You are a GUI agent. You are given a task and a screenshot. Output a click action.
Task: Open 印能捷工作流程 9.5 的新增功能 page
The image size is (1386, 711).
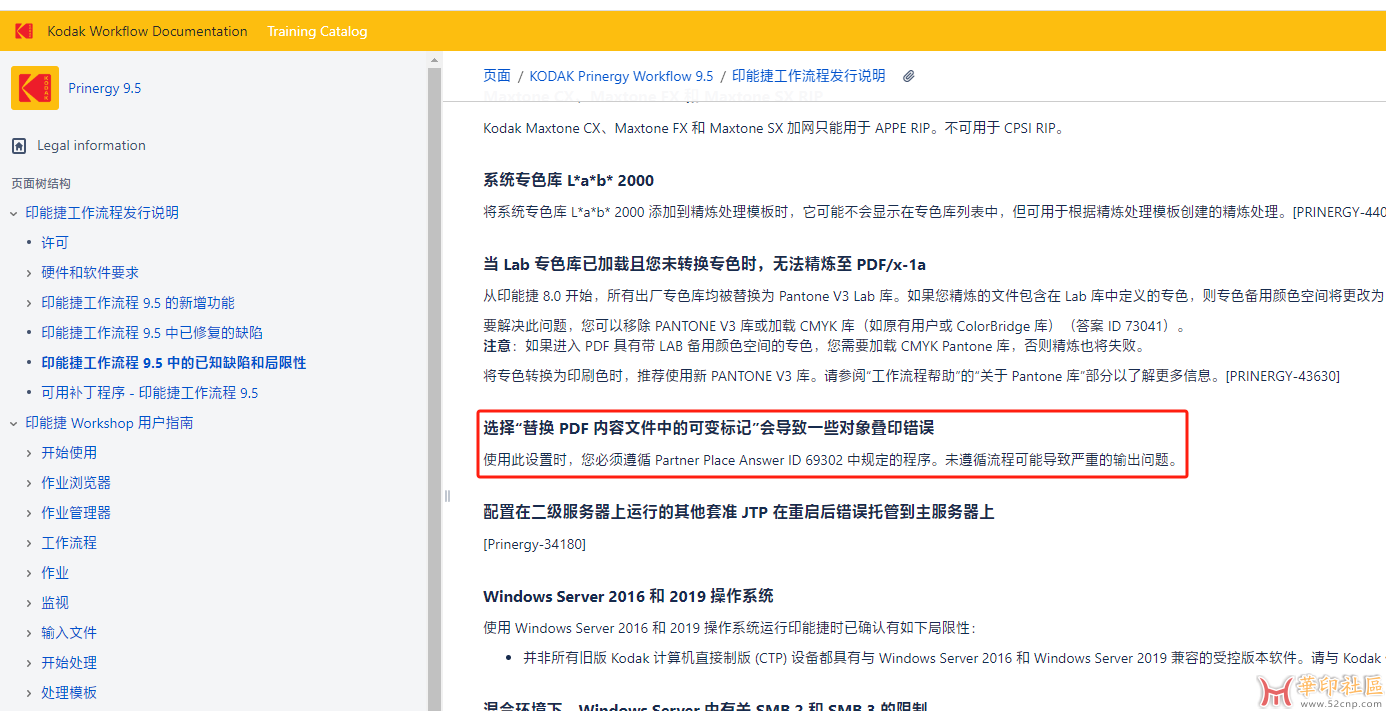pyautogui.click(x=138, y=303)
